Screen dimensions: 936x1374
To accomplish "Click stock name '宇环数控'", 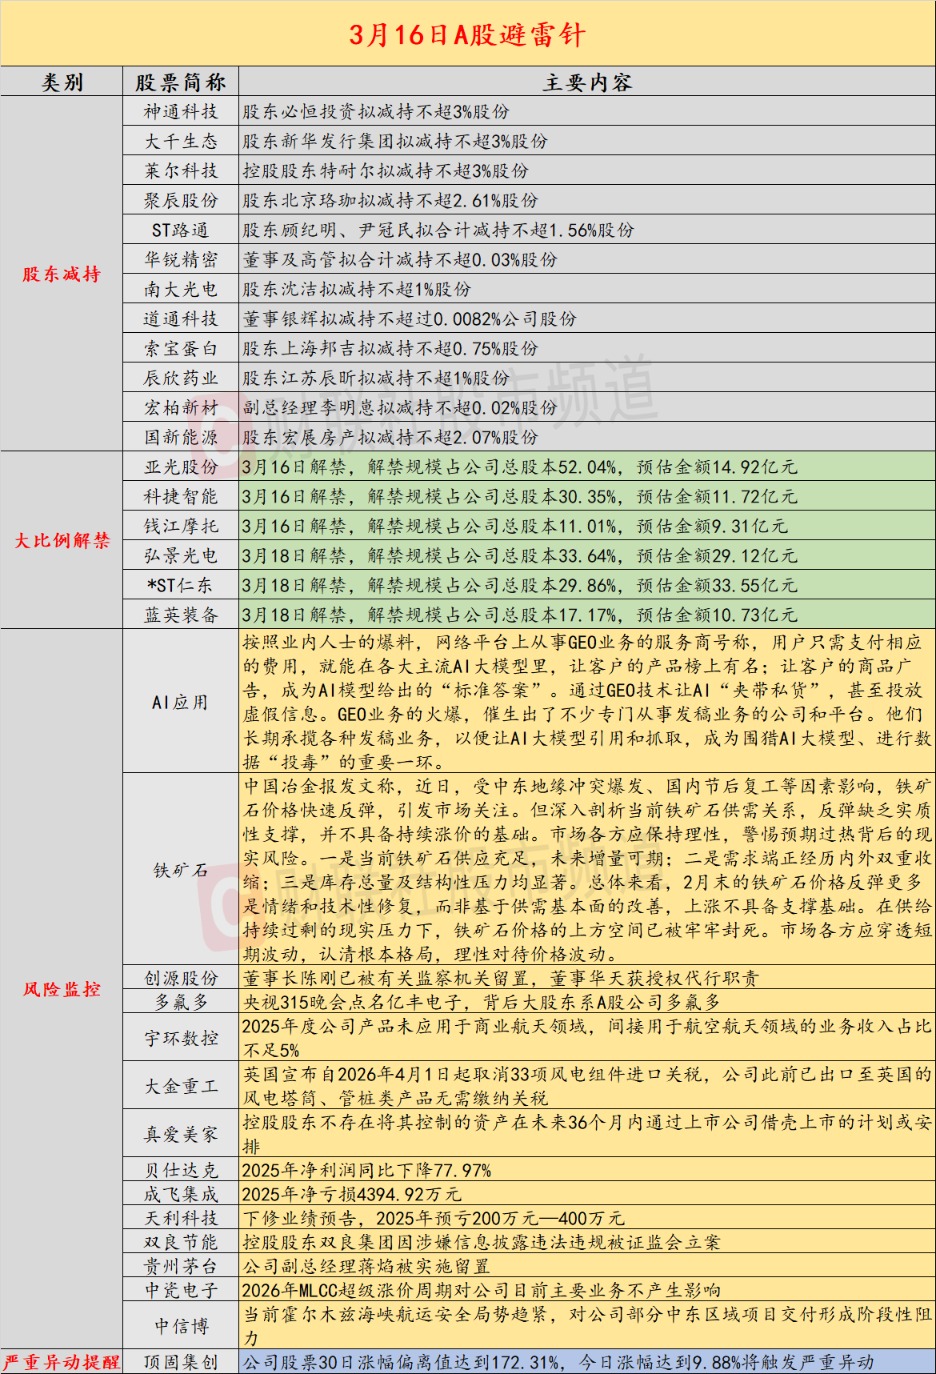I will pyautogui.click(x=180, y=1038).
